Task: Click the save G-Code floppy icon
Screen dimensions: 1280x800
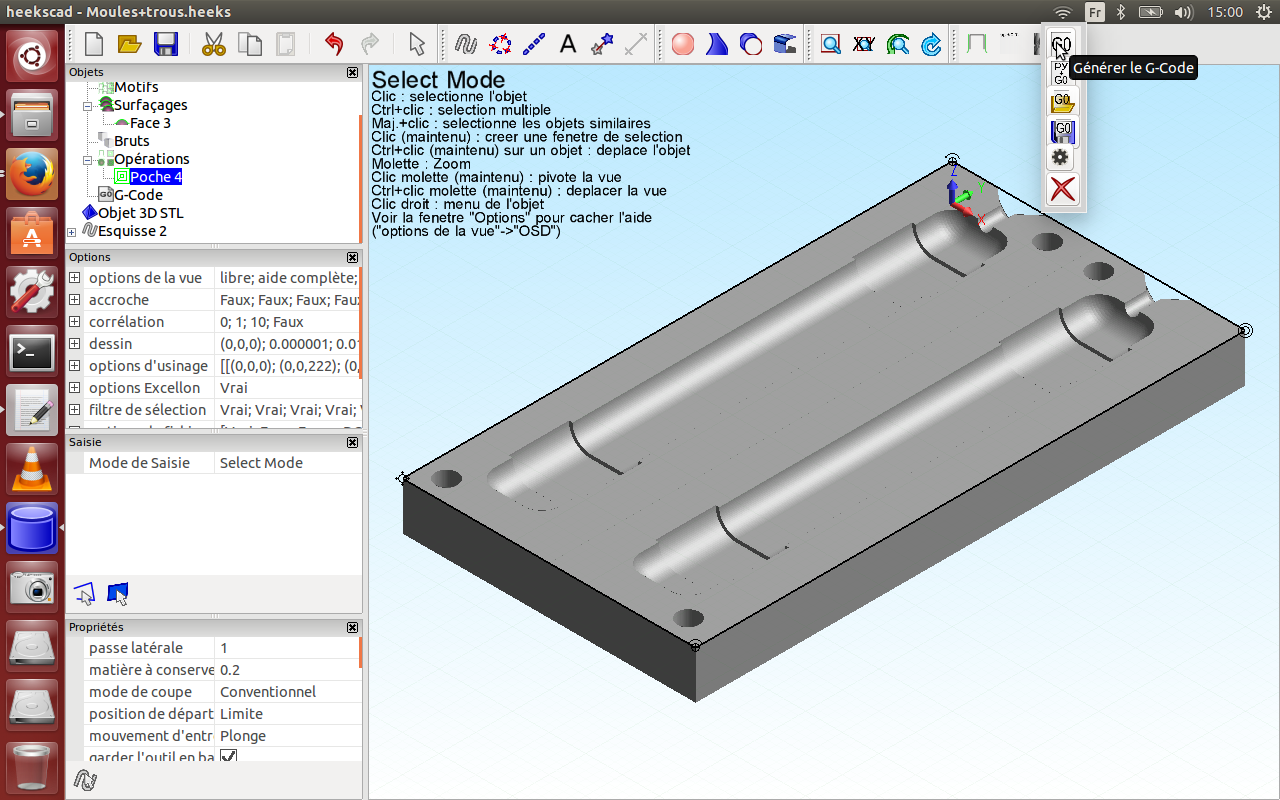Action: click(1061, 130)
